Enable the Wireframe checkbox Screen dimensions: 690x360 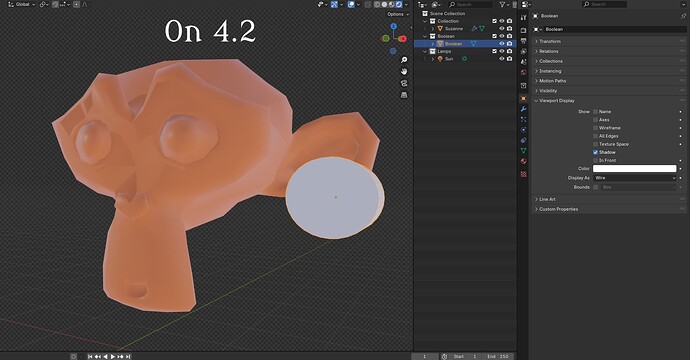595,128
